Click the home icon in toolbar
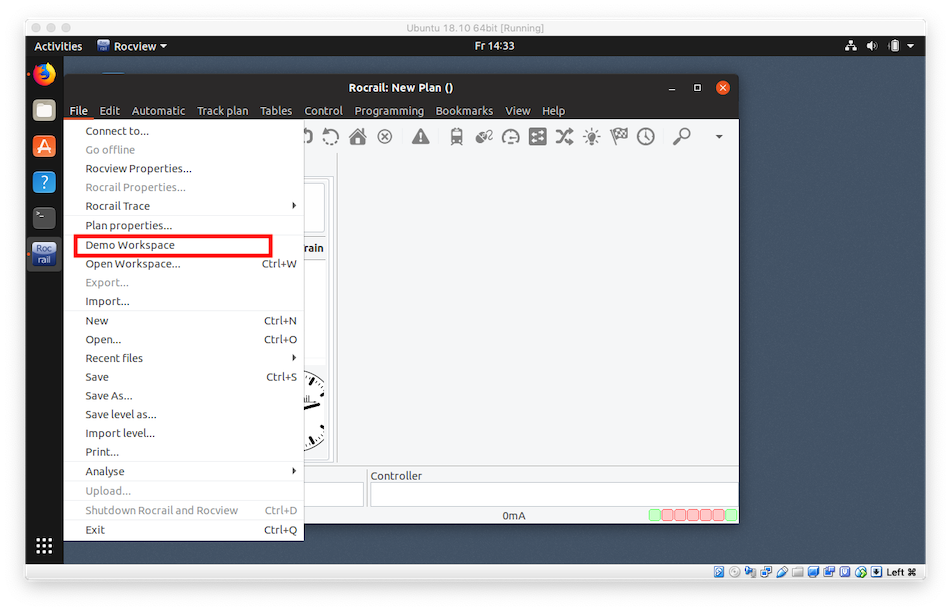 point(357,137)
